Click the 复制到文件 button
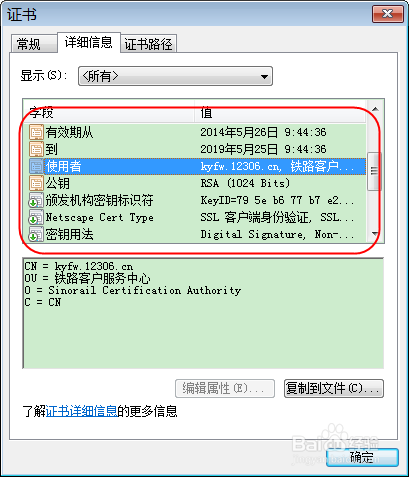The height and width of the screenshot is (477, 409). coord(334,388)
